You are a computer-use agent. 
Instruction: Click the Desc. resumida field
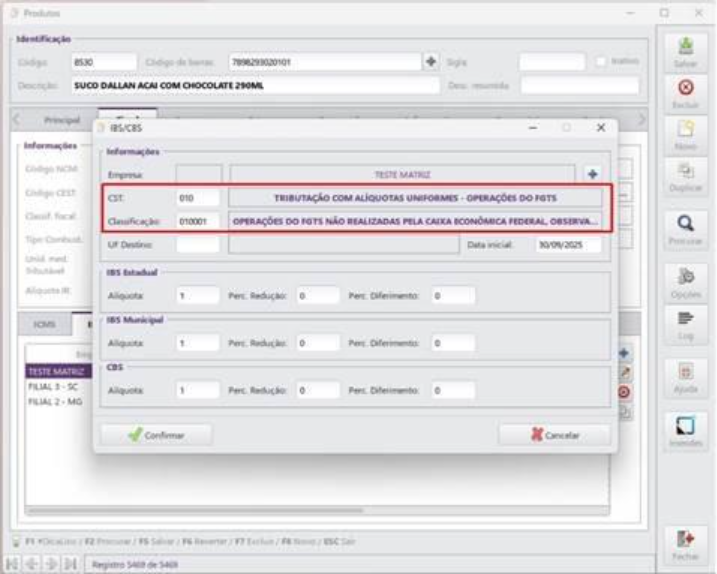click(x=580, y=86)
